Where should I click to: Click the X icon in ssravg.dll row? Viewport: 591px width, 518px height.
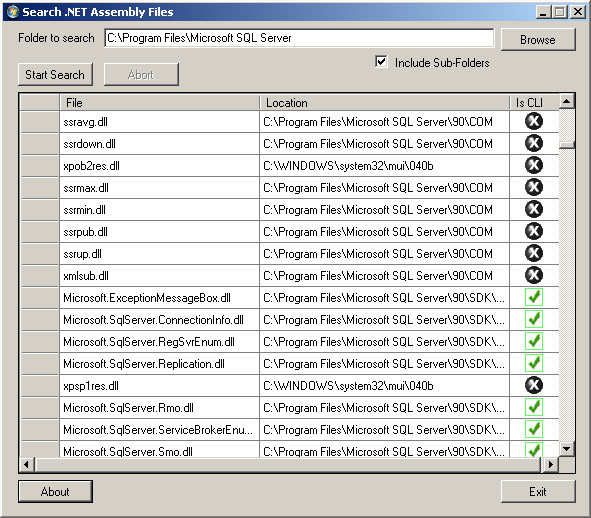(x=534, y=121)
